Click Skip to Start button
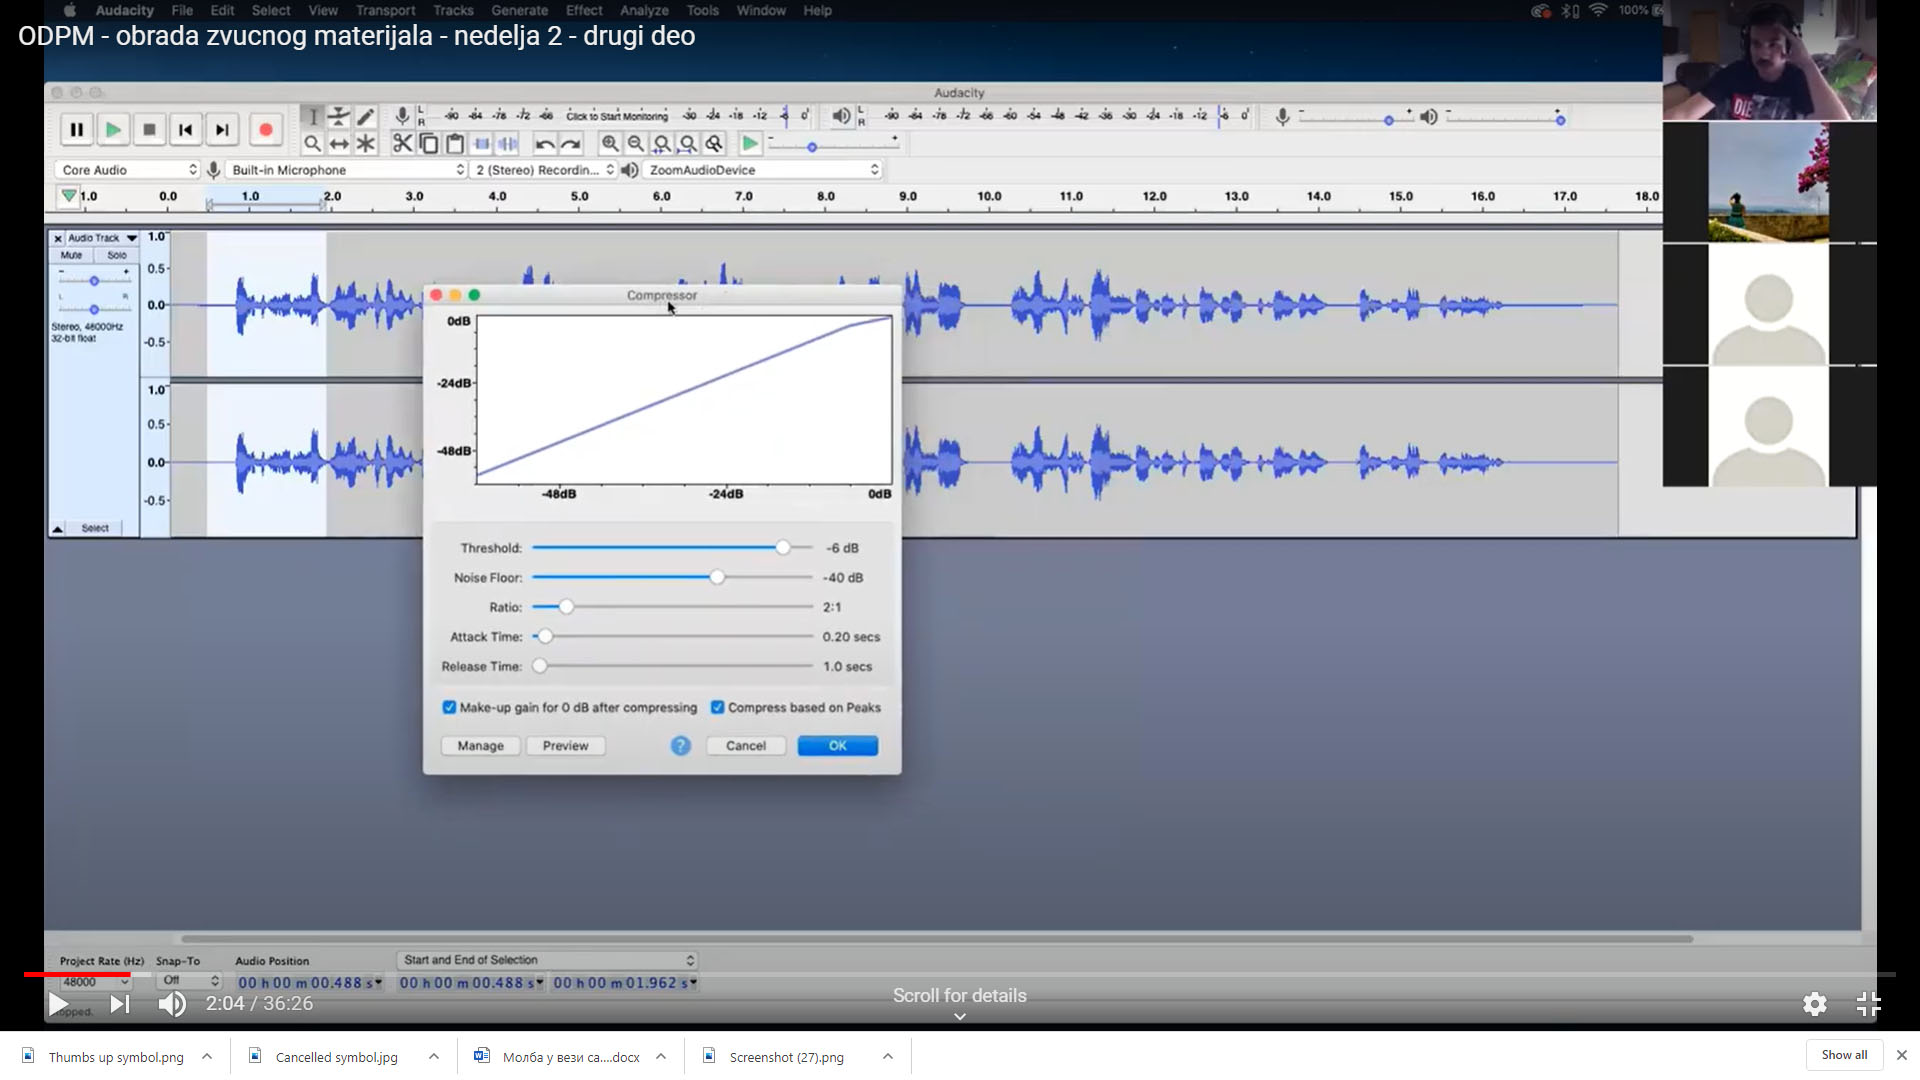1920x1080 pixels. (185, 130)
